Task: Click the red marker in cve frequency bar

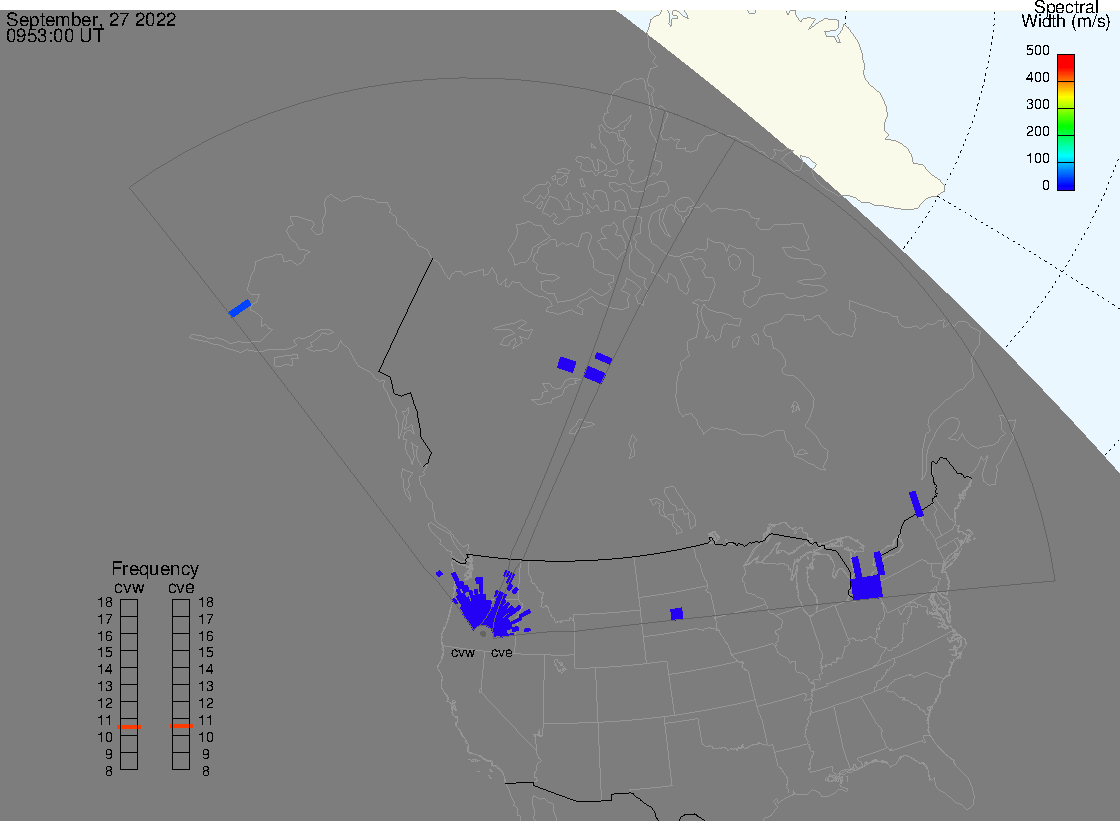Action: pos(181,726)
